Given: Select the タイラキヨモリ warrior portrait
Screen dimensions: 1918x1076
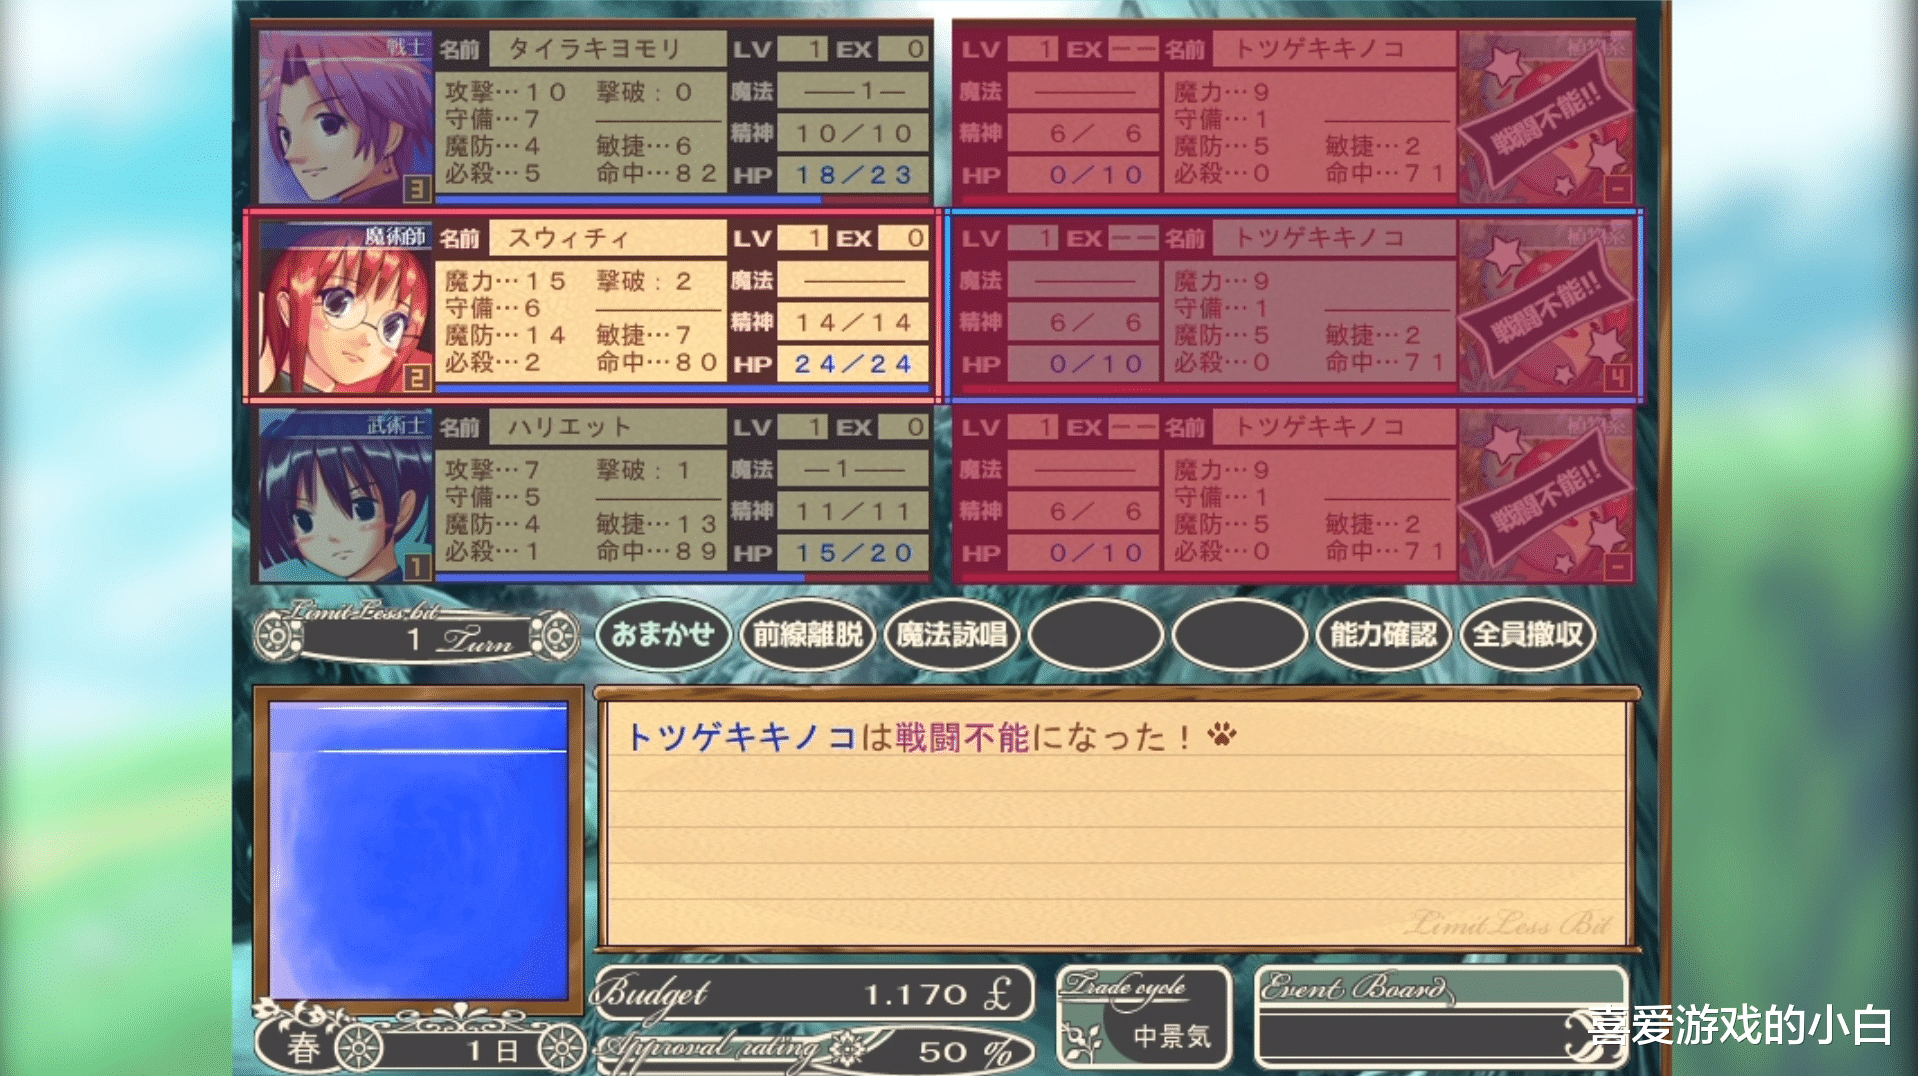Looking at the screenshot, I should 345,116.
